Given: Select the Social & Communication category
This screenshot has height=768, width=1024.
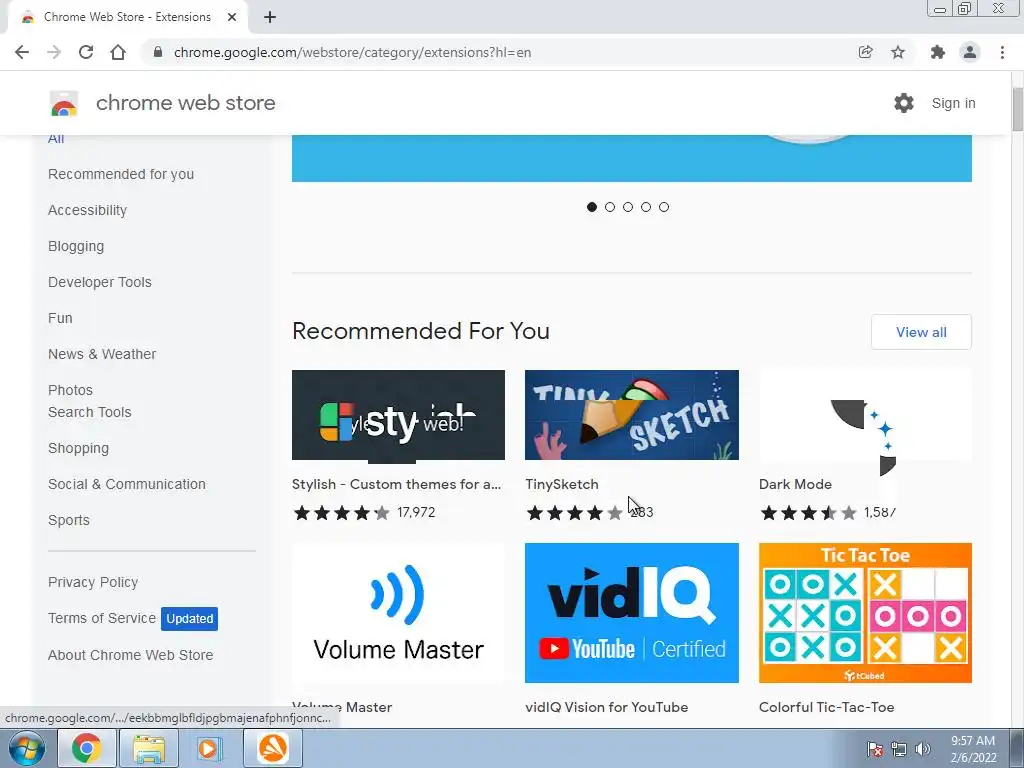Looking at the screenshot, I should 127,484.
